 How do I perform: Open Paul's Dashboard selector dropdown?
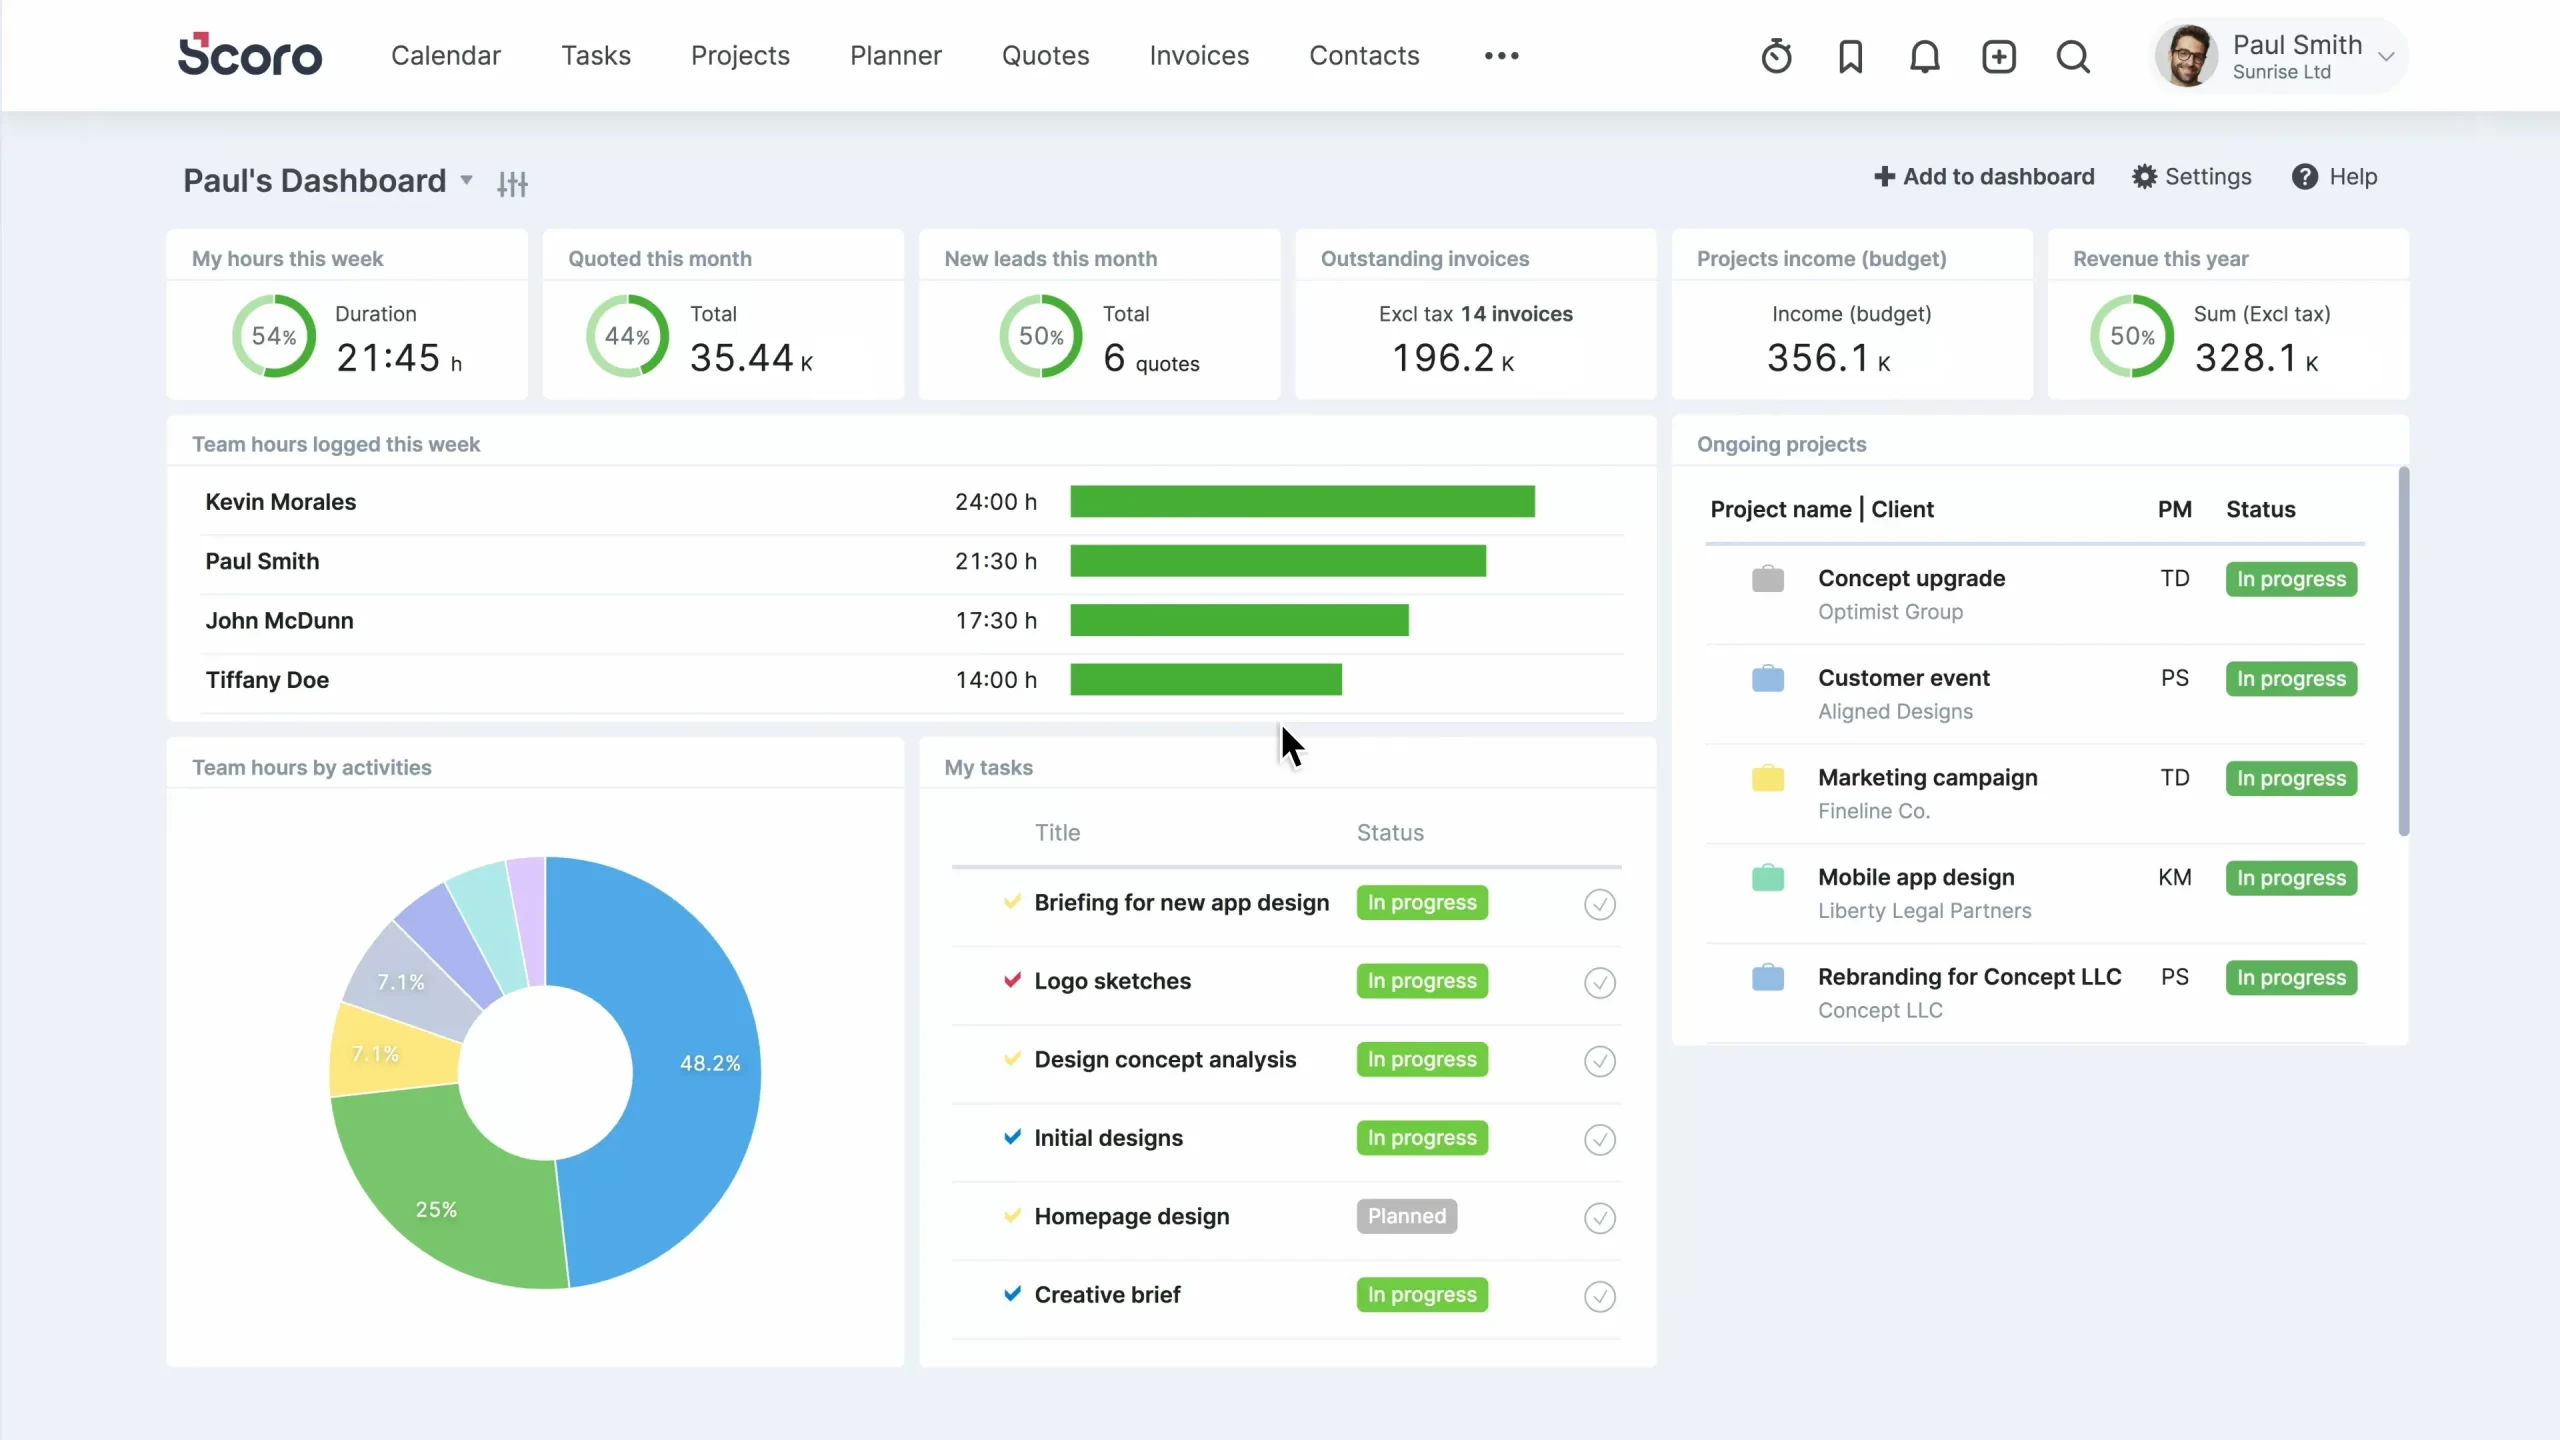click(x=464, y=181)
